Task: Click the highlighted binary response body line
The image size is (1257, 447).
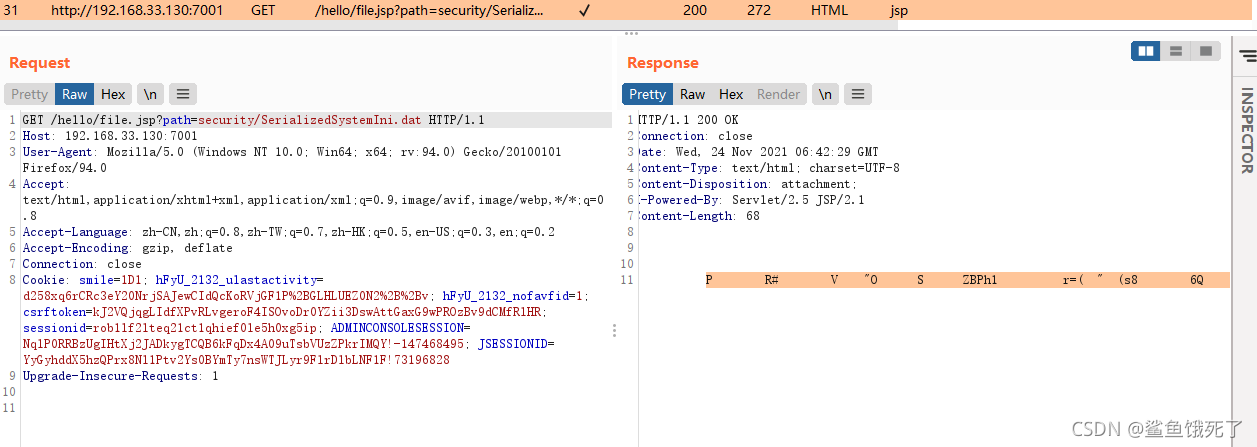Action: [x=967, y=280]
